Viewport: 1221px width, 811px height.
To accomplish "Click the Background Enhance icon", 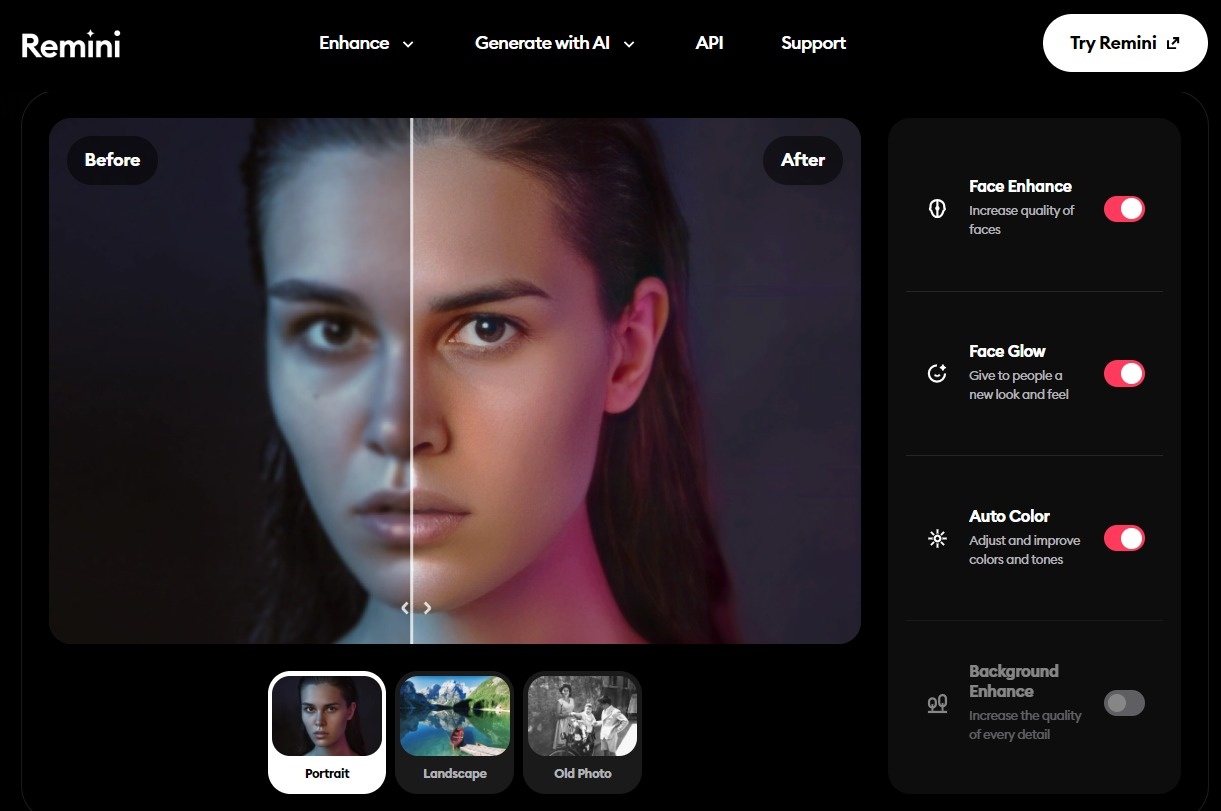I will [x=937, y=704].
